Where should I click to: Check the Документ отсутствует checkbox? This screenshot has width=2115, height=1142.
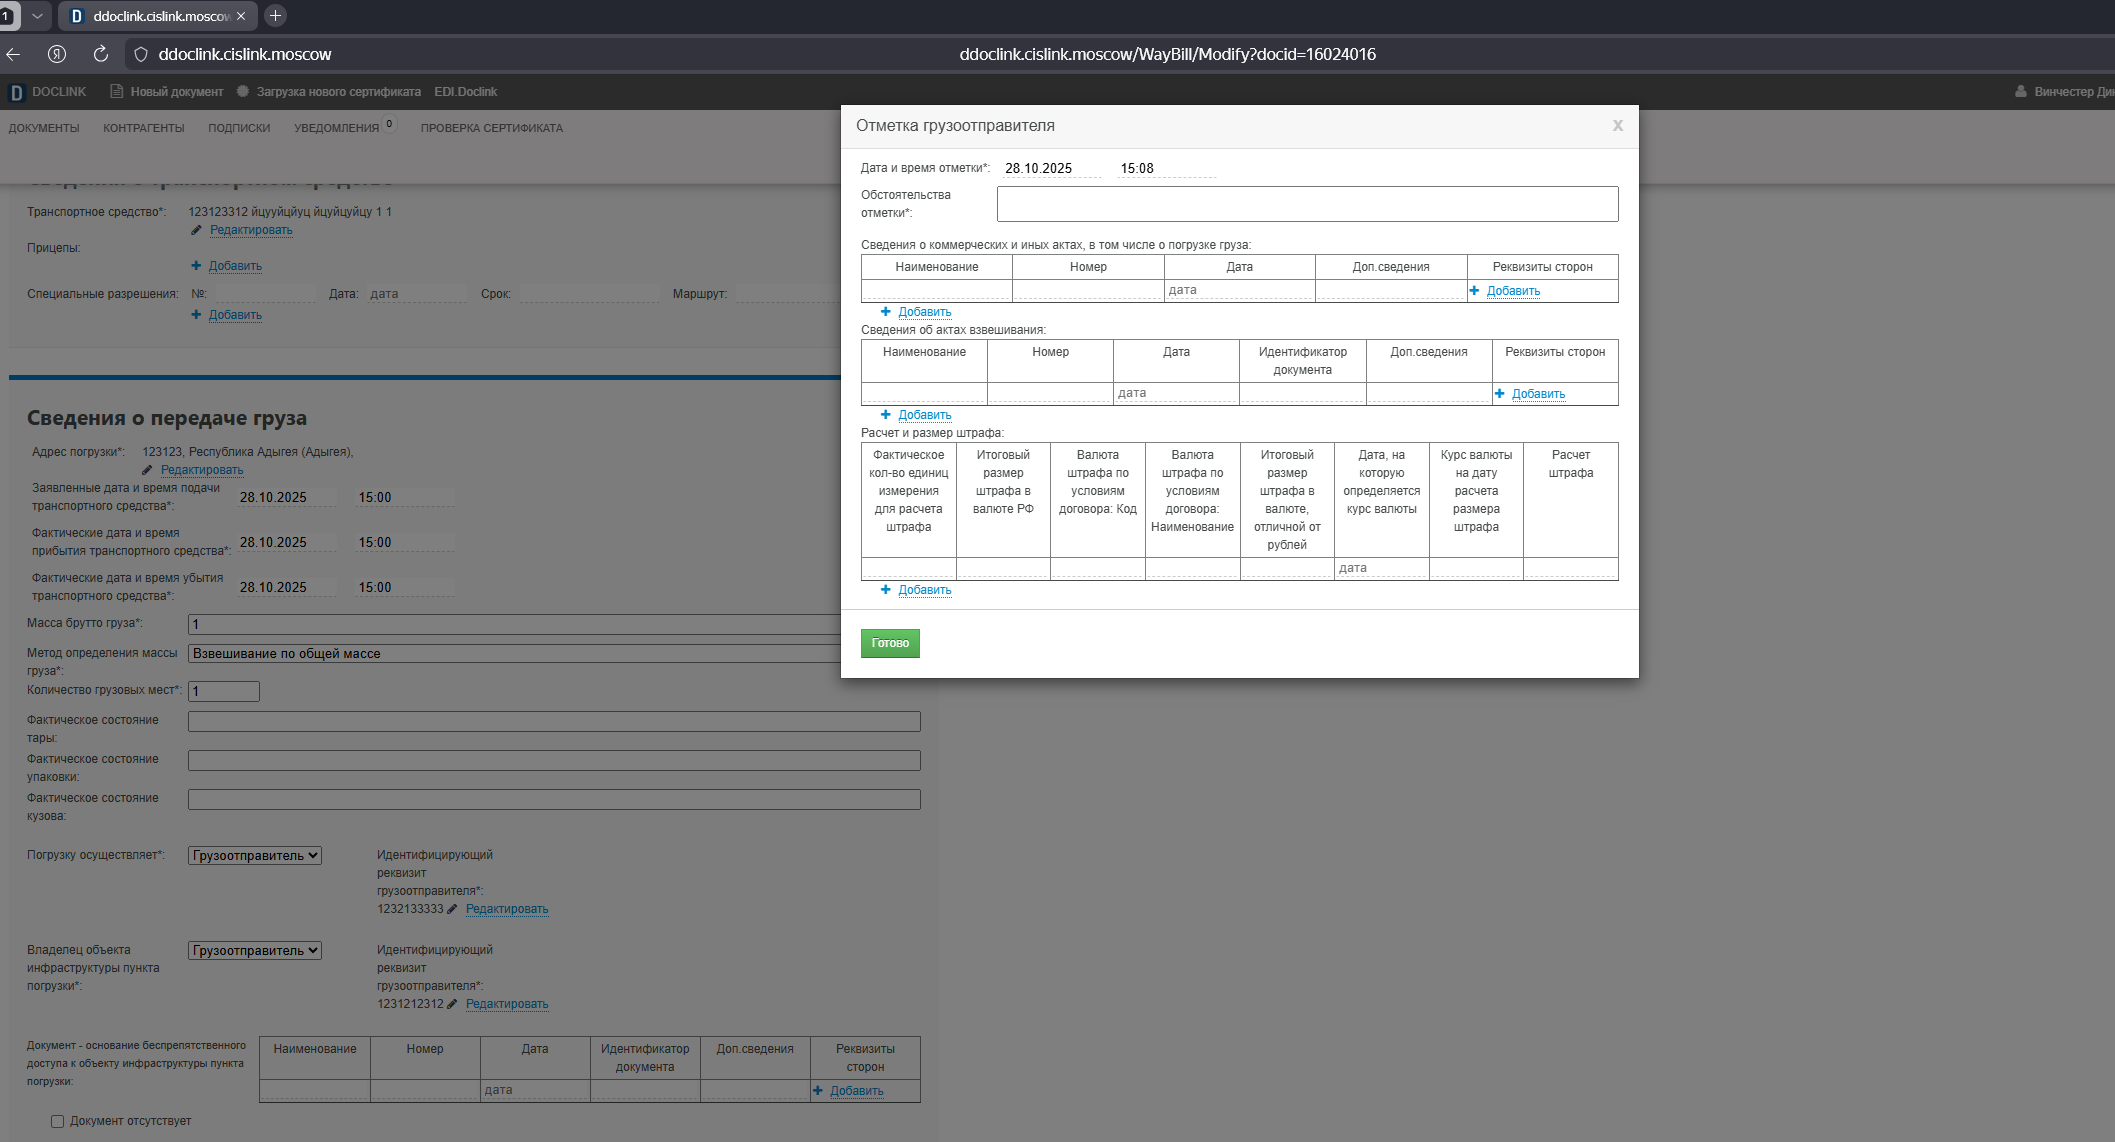pos(58,1121)
